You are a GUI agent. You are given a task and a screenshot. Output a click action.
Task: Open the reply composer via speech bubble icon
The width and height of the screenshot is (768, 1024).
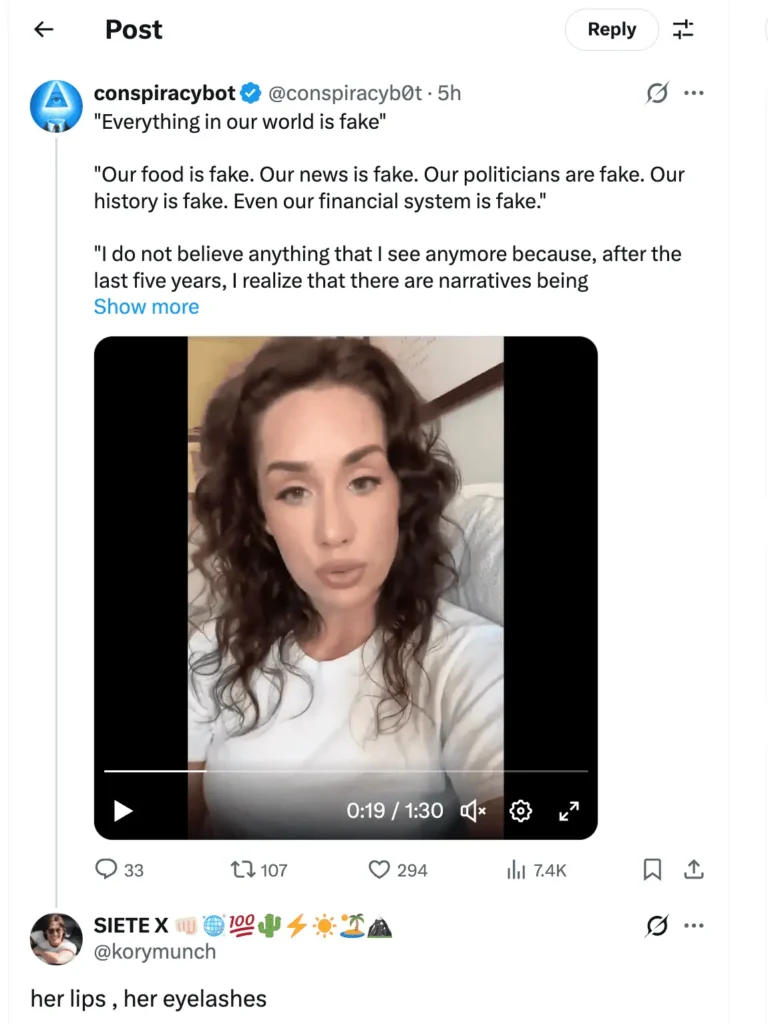coord(106,870)
